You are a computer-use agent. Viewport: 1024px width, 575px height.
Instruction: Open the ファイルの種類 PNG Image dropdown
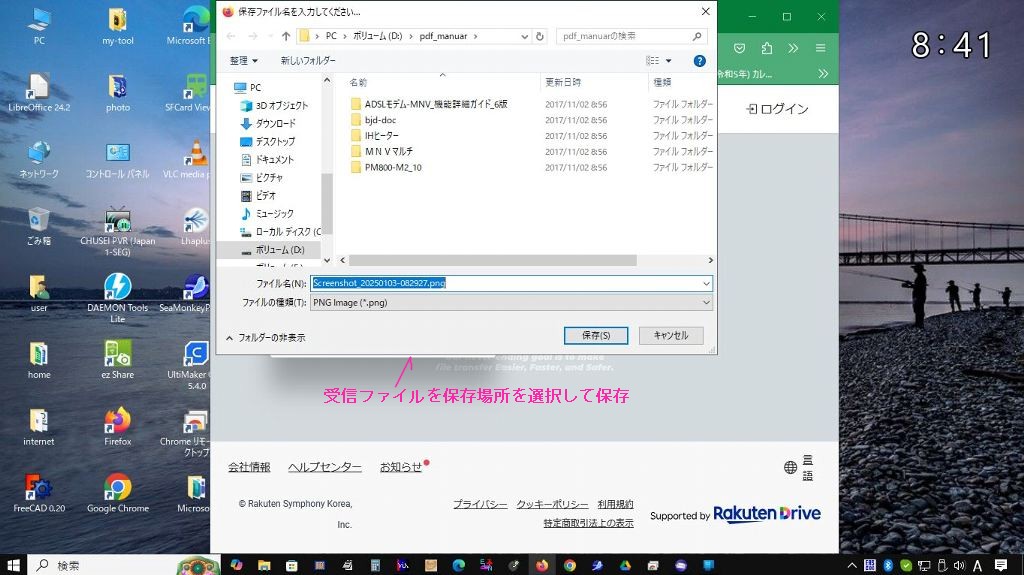click(x=511, y=303)
